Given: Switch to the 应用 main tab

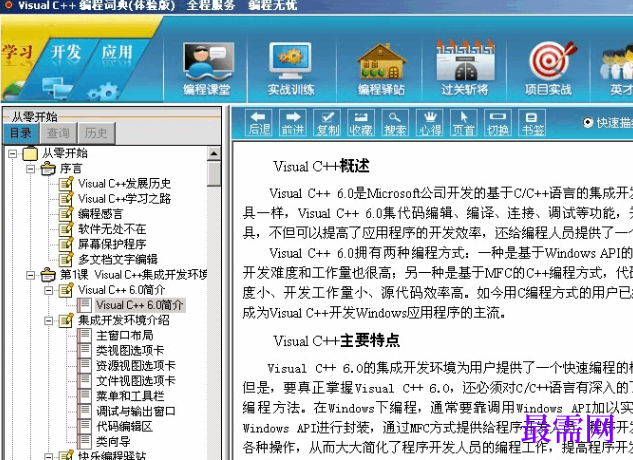Looking at the screenshot, I should point(117,53).
